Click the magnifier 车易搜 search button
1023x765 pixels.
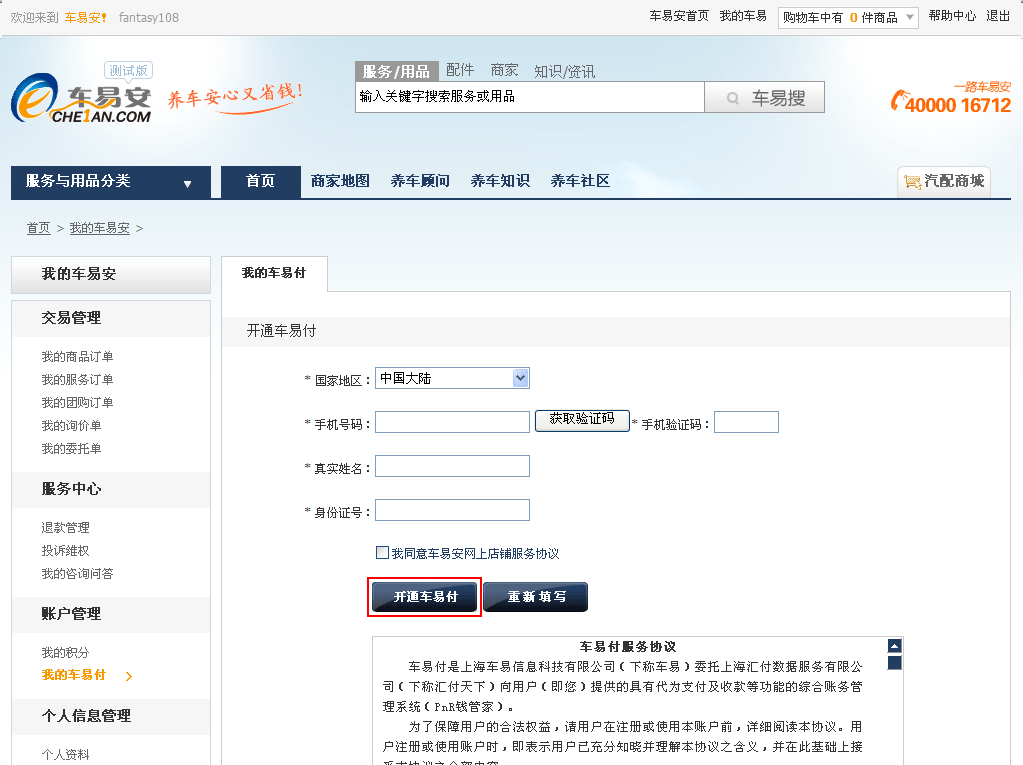[x=764, y=98]
